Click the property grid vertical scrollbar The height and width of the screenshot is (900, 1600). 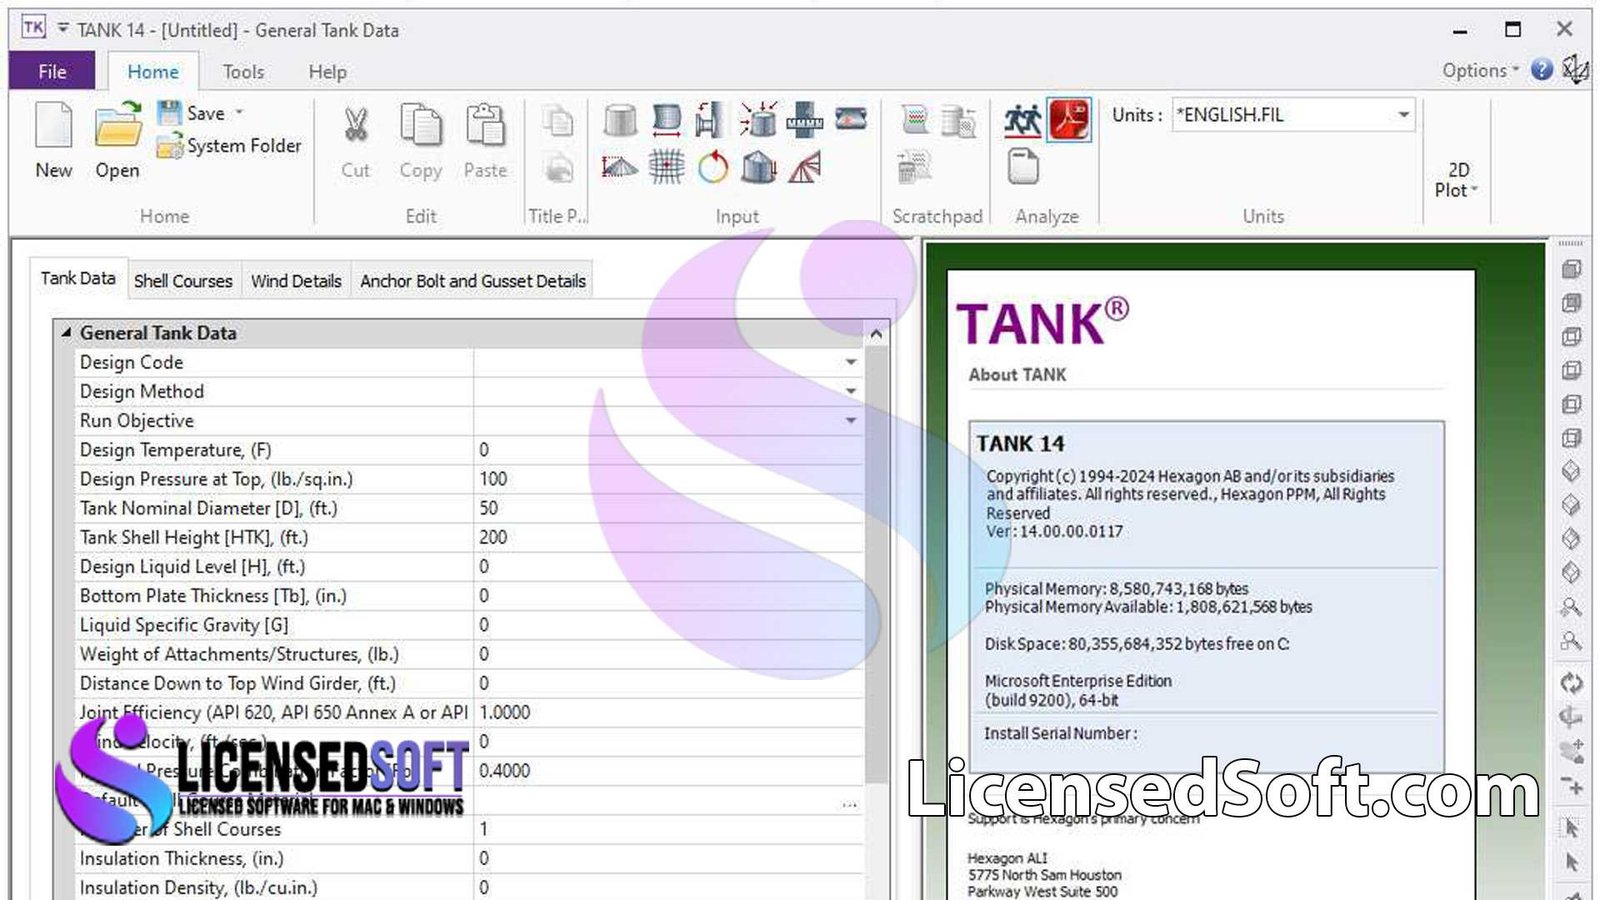876,565
